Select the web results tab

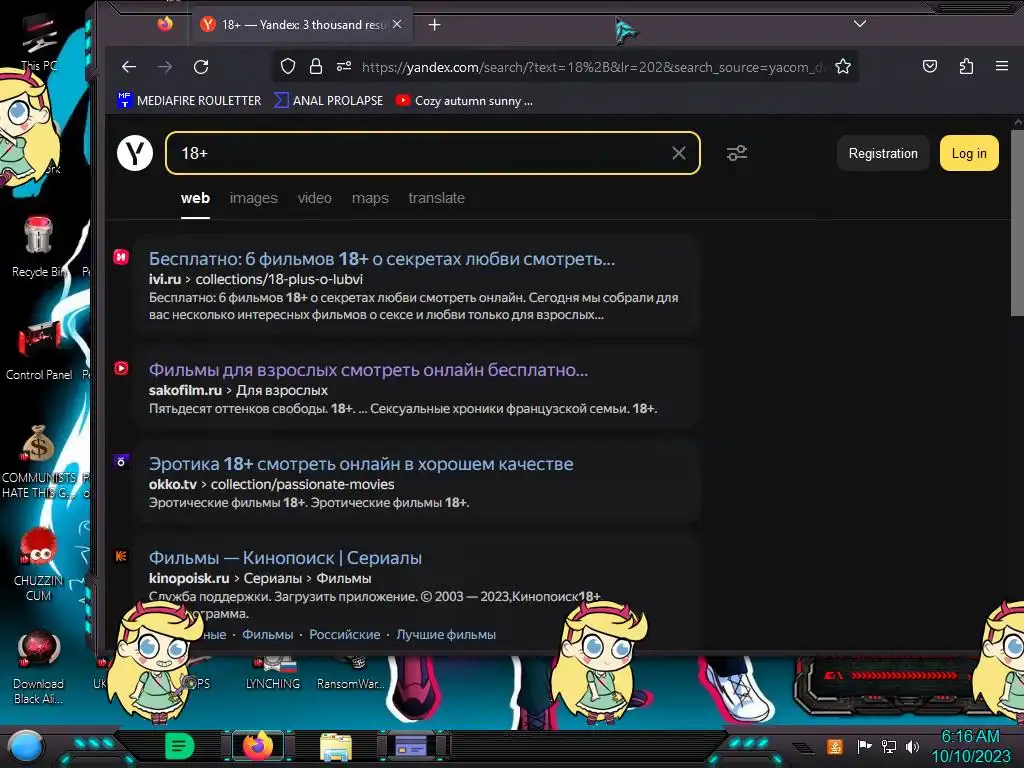(x=195, y=198)
